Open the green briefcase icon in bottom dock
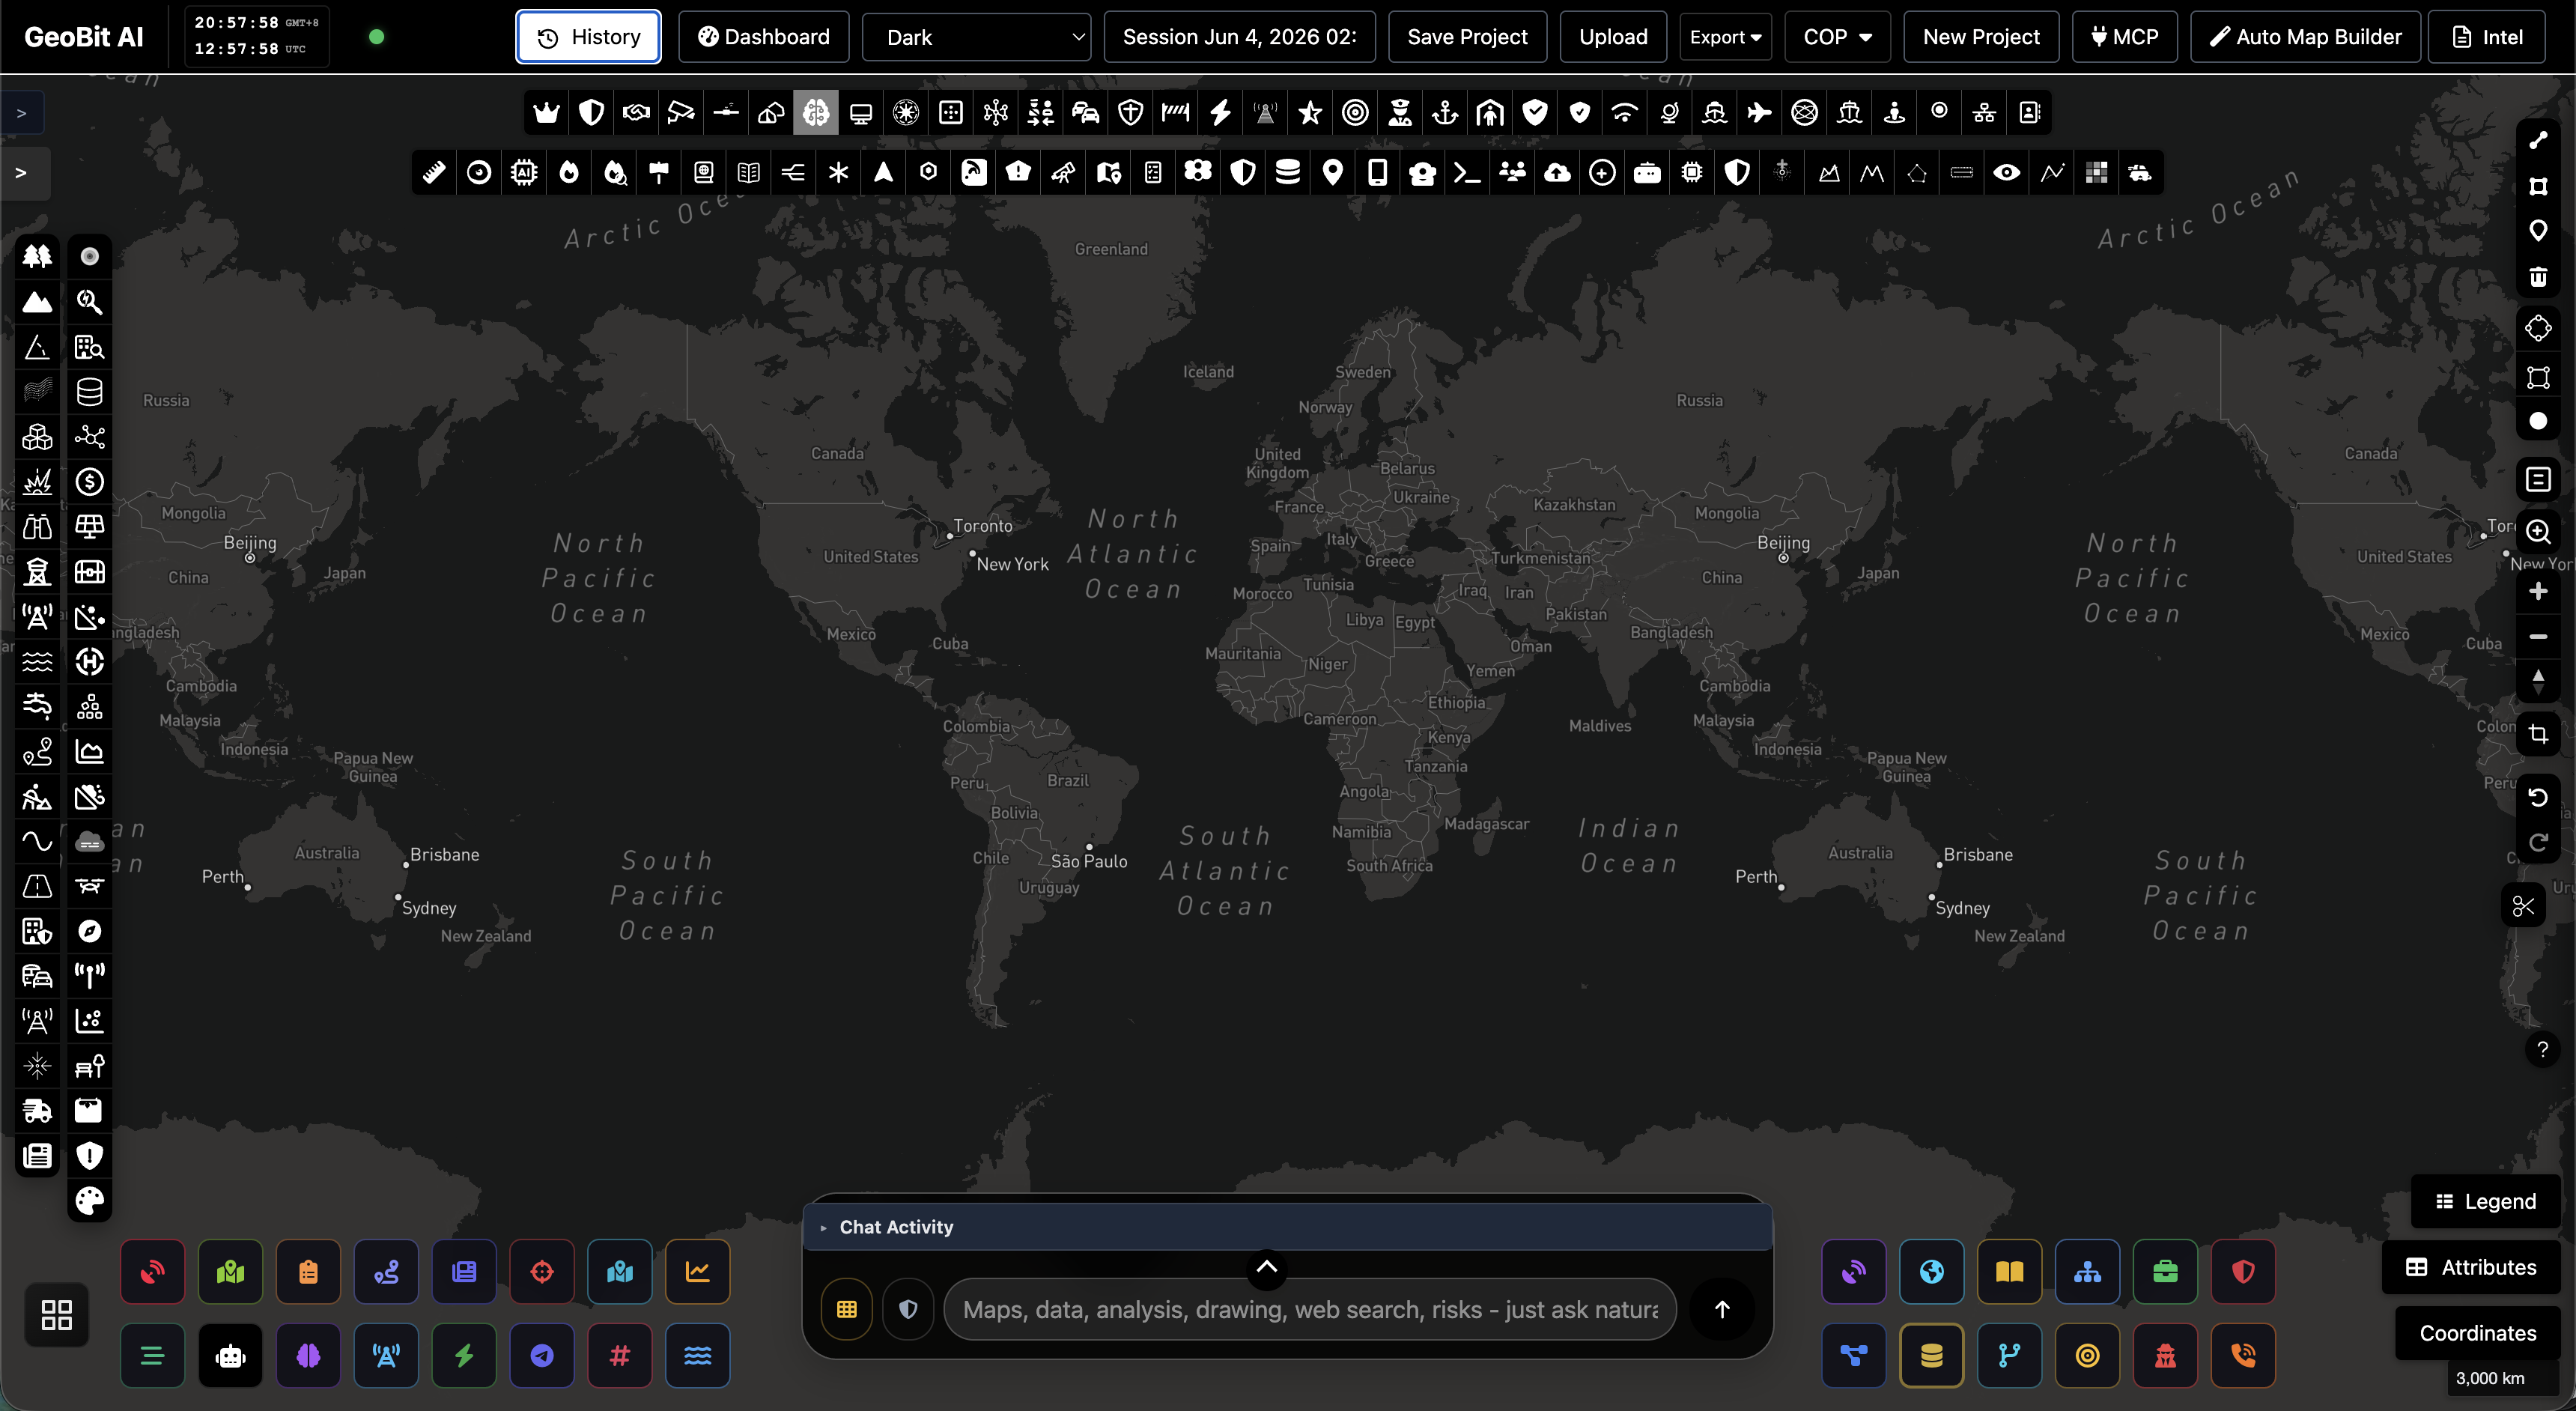2576x1411 pixels. point(2165,1272)
